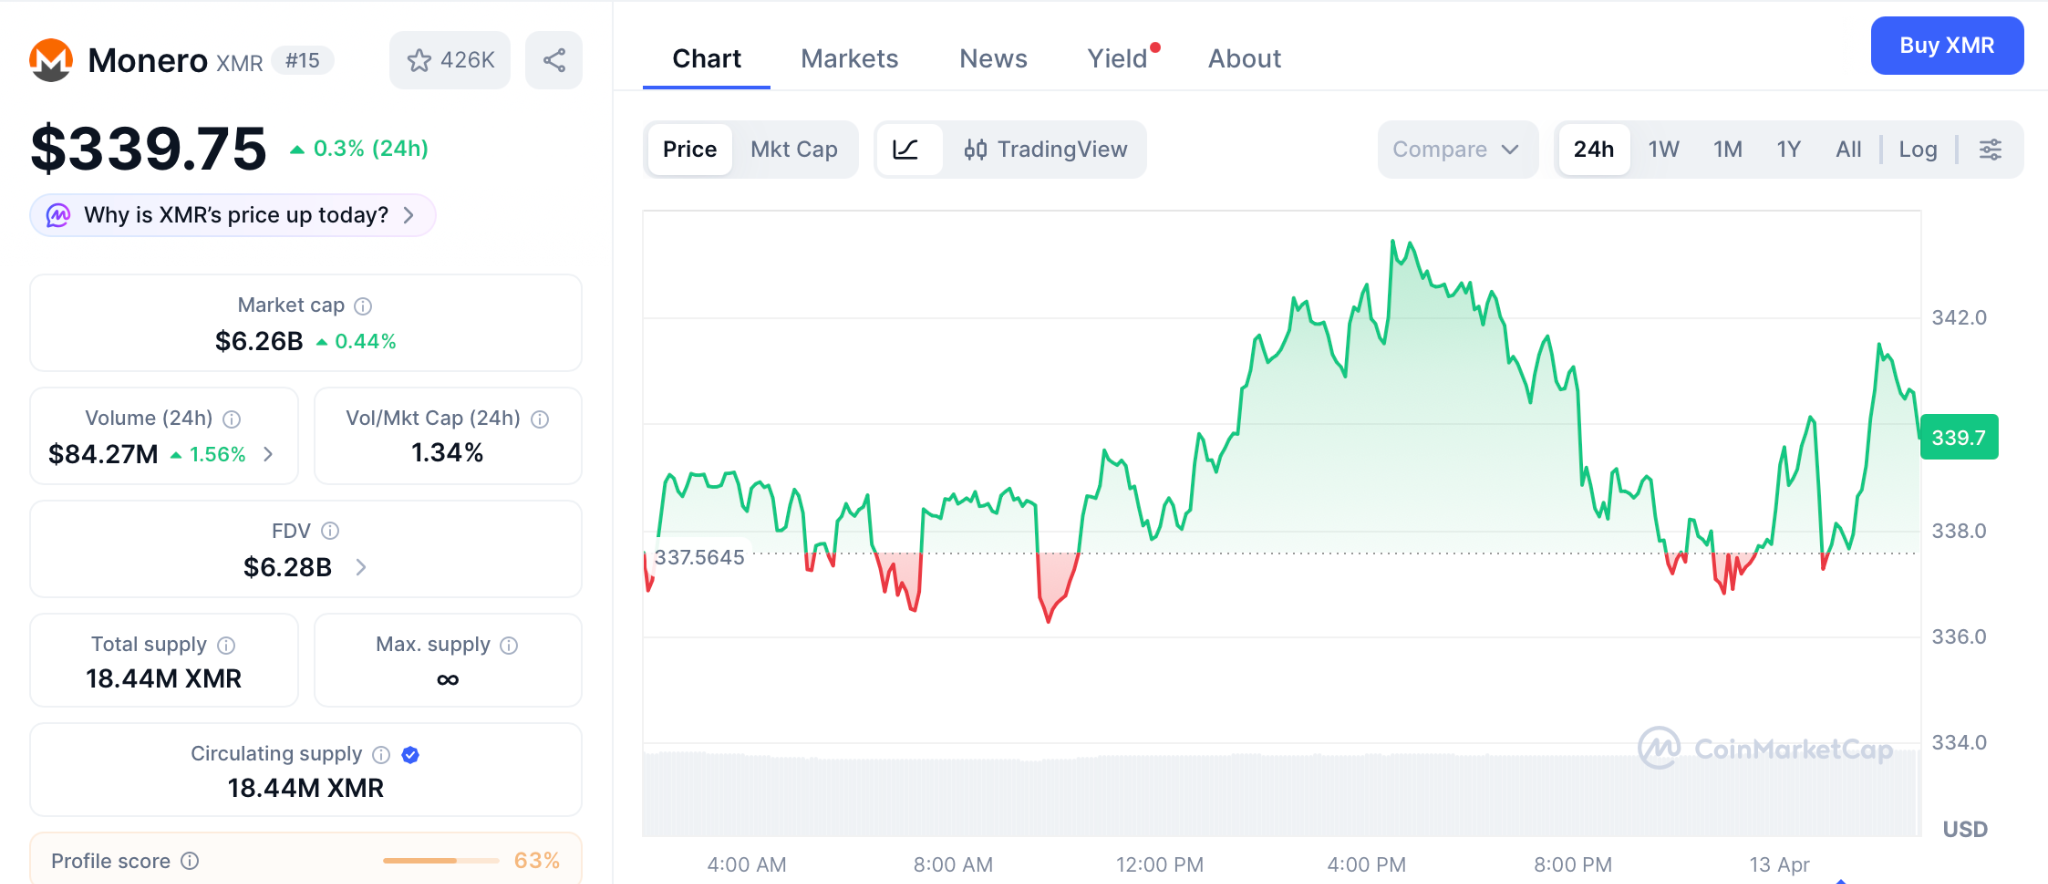This screenshot has width=2048, height=884.
Task: Click the FDV info icon
Action: coord(330,531)
